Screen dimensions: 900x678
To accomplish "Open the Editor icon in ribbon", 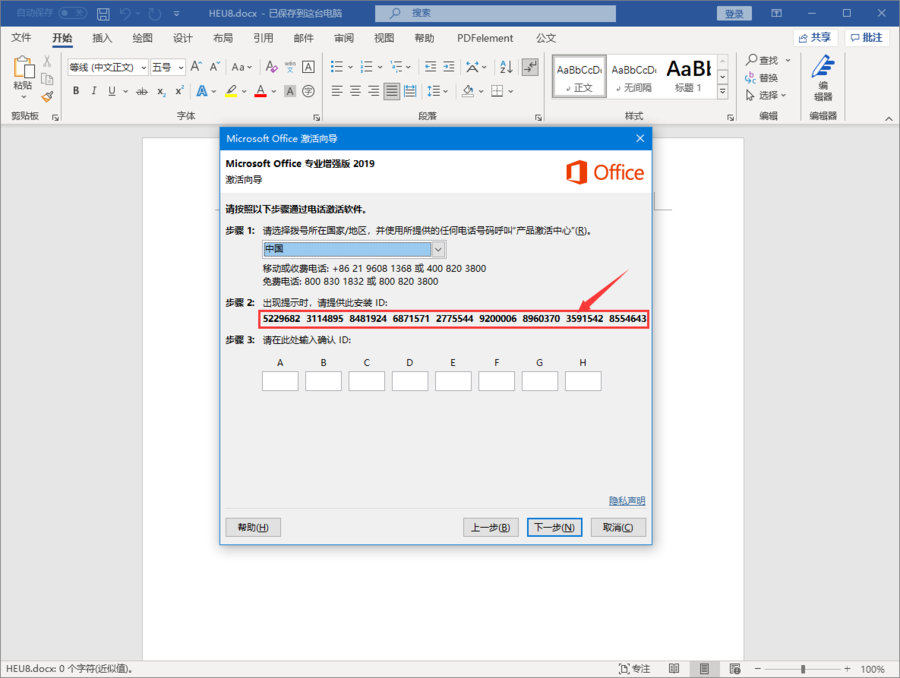I will tap(822, 78).
